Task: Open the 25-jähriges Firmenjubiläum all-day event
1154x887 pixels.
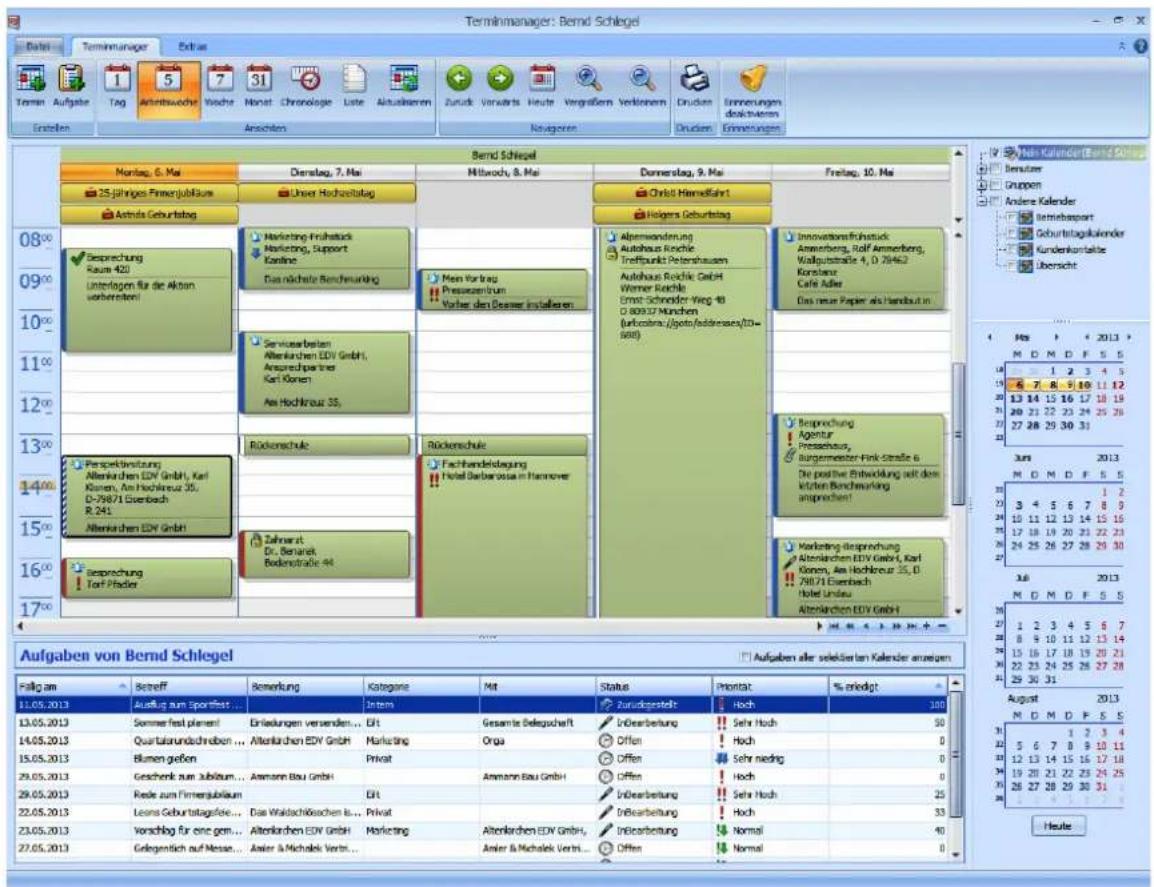Action: [x=149, y=193]
